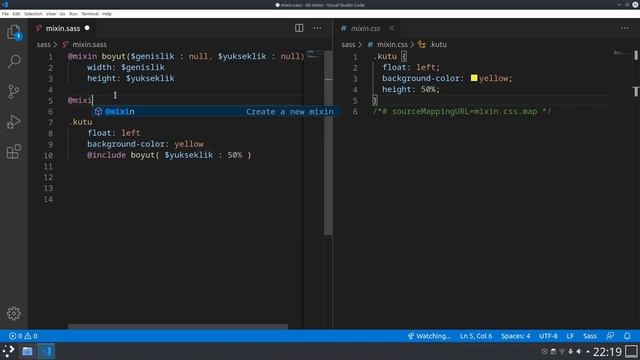Image resolution: width=640 pixels, height=360 pixels.
Task: Open the volume control in system tray
Action: 579,351
